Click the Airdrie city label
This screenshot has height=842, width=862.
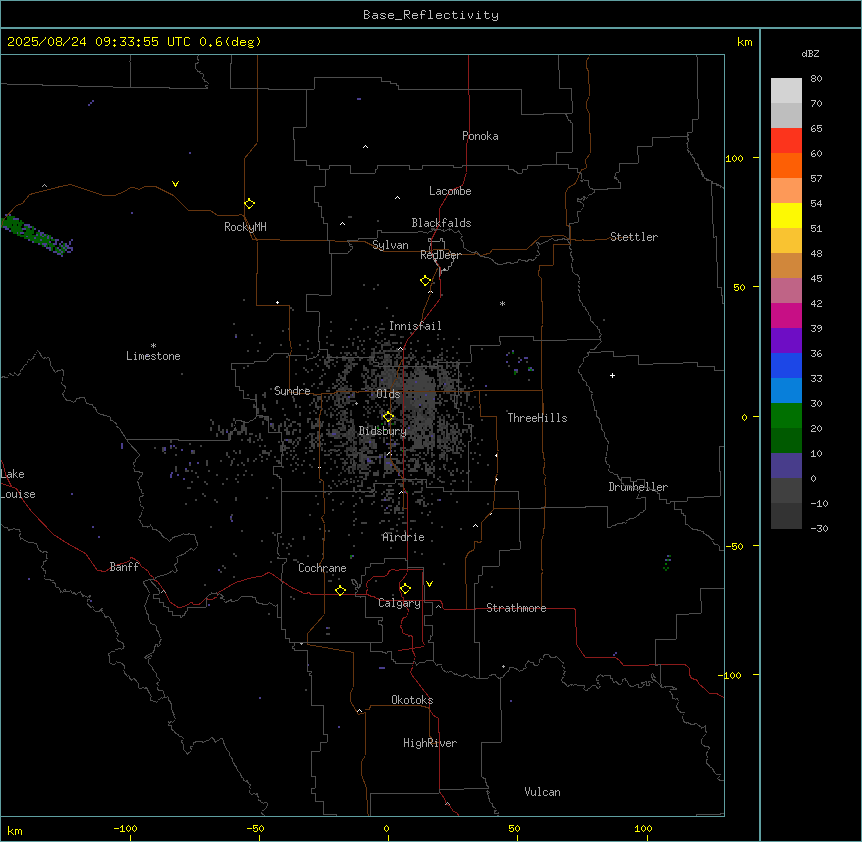click(404, 537)
